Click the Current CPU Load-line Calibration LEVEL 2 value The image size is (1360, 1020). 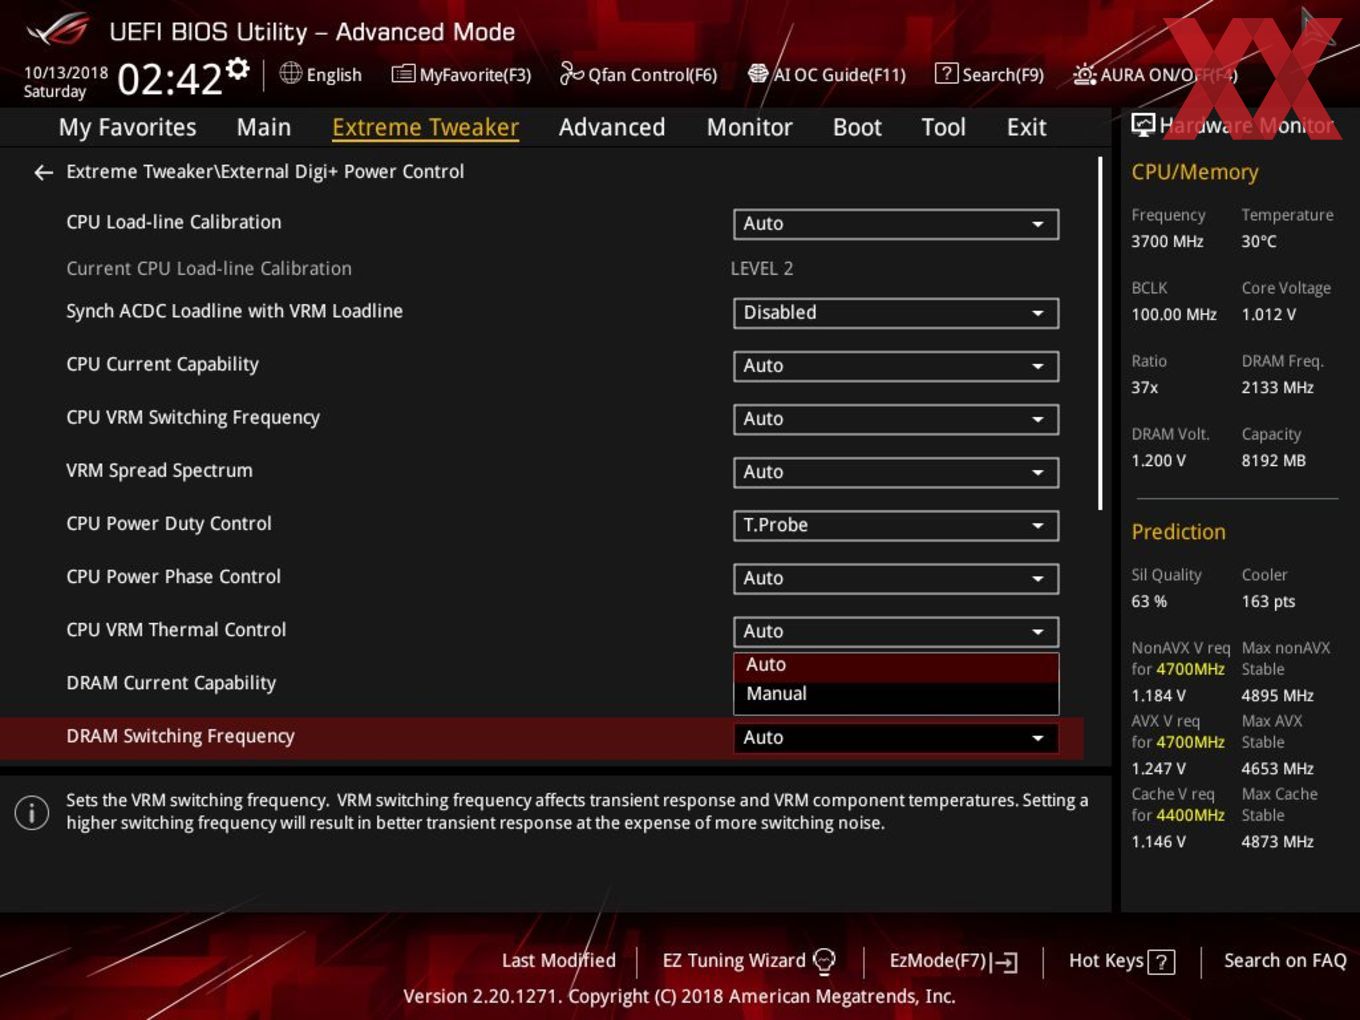tap(762, 269)
